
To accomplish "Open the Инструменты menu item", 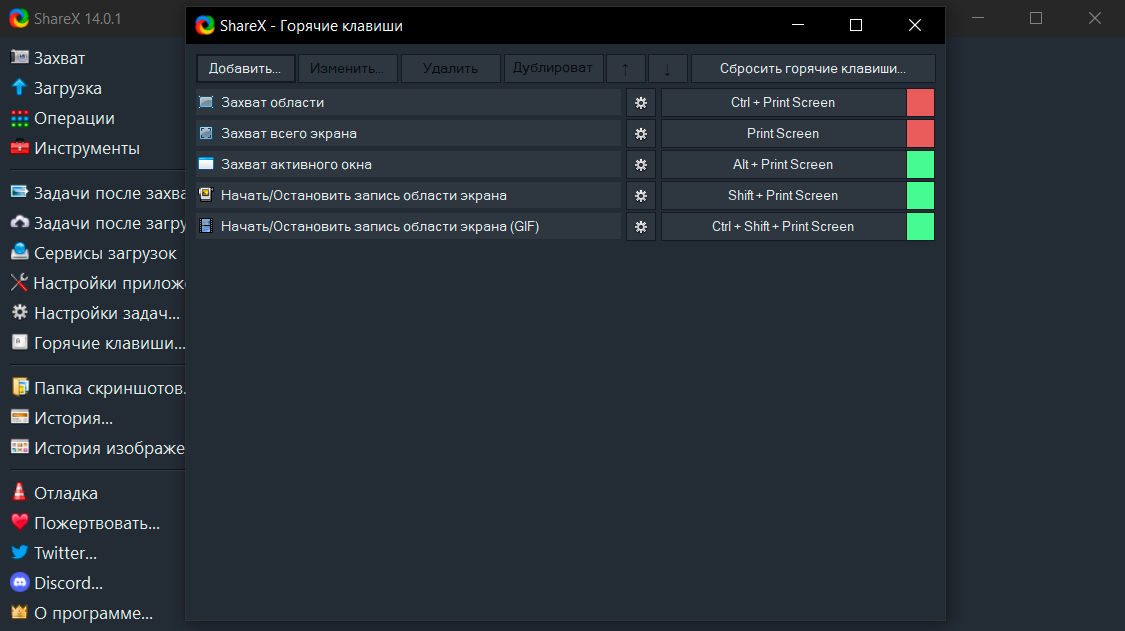I will 87,149.
